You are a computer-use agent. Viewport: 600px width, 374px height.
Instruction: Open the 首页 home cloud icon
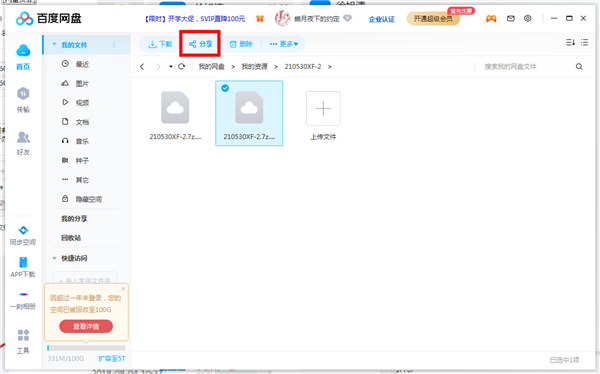click(23, 57)
